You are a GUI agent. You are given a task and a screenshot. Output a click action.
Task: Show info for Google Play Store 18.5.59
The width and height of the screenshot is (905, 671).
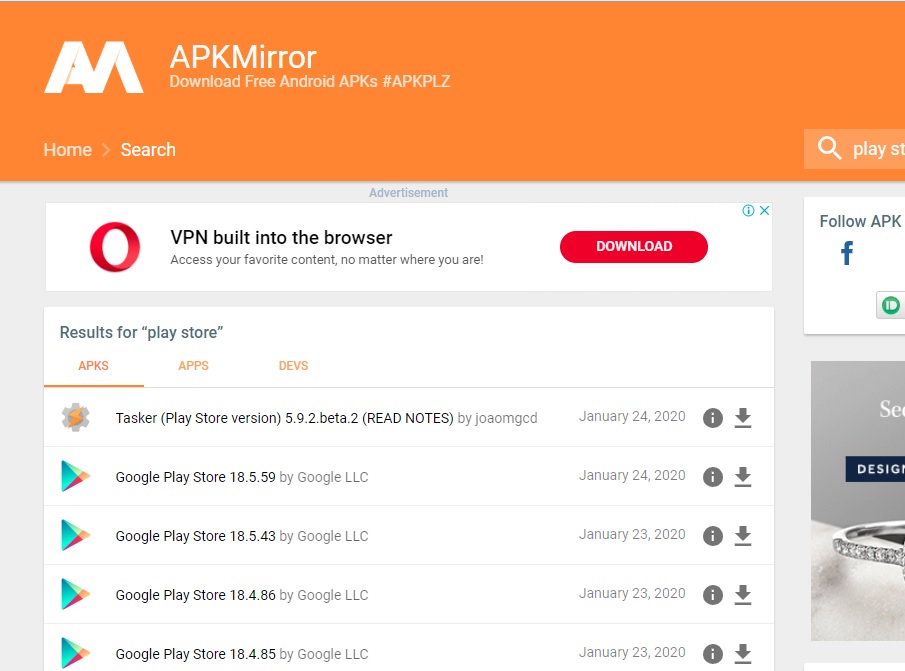click(712, 477)
